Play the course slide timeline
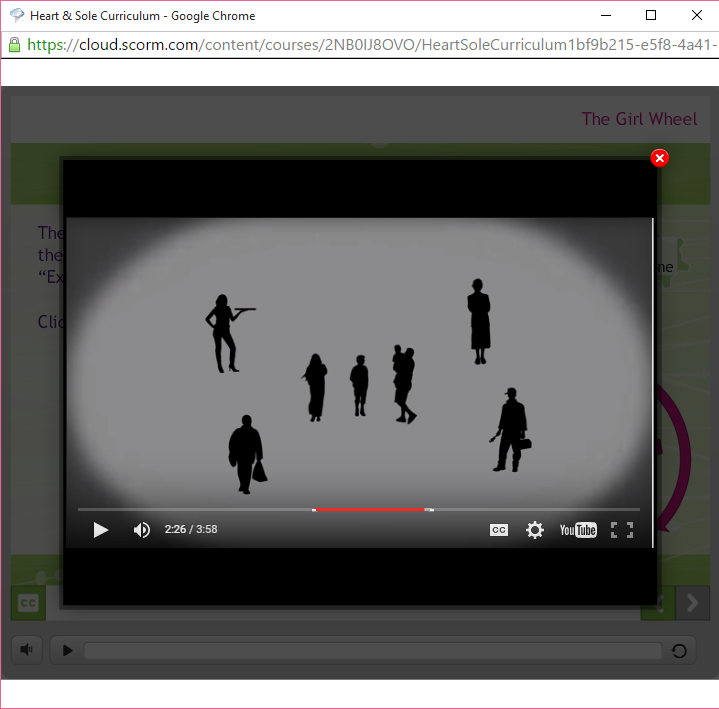Screen dimensions: 719x709 tap(67, 650)
